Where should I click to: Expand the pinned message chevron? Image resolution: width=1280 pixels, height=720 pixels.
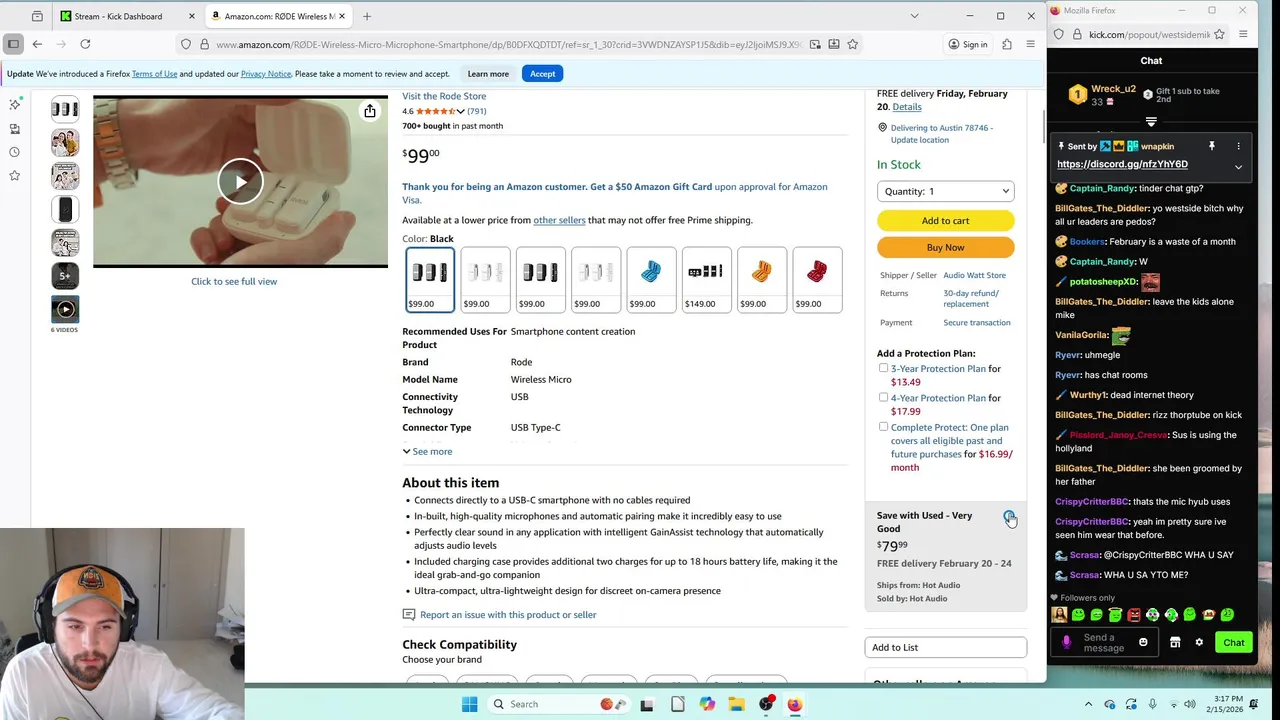click(1238, 167)
